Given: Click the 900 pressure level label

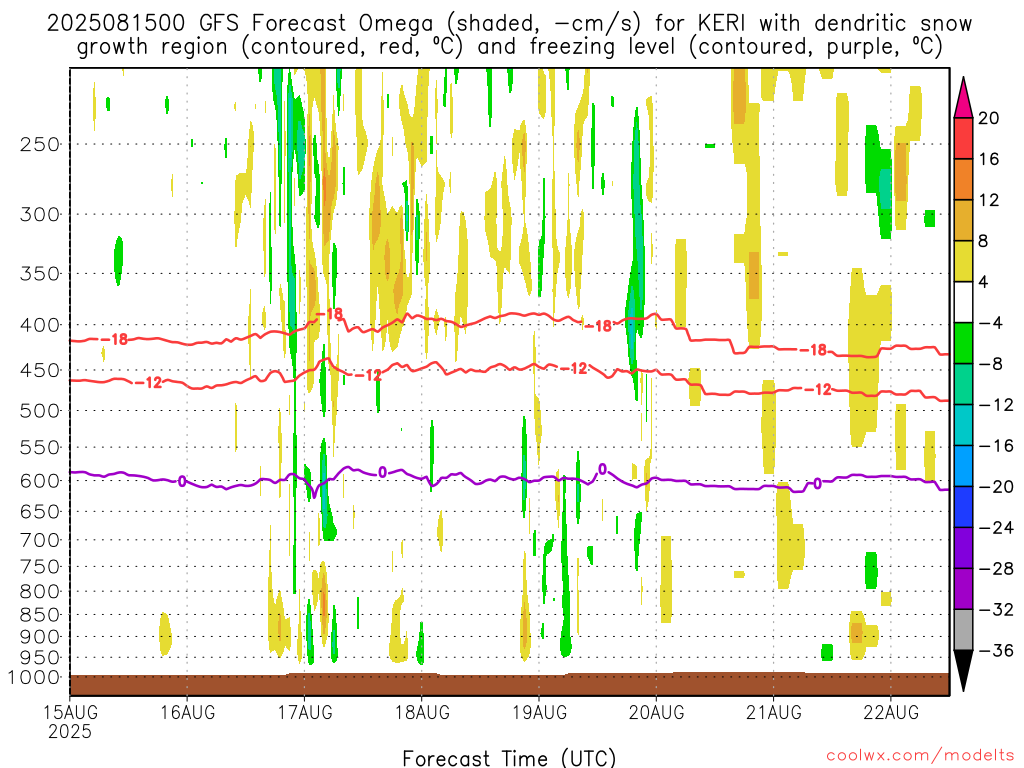Looking at the screenshot, I should click(x=40, y=637).
